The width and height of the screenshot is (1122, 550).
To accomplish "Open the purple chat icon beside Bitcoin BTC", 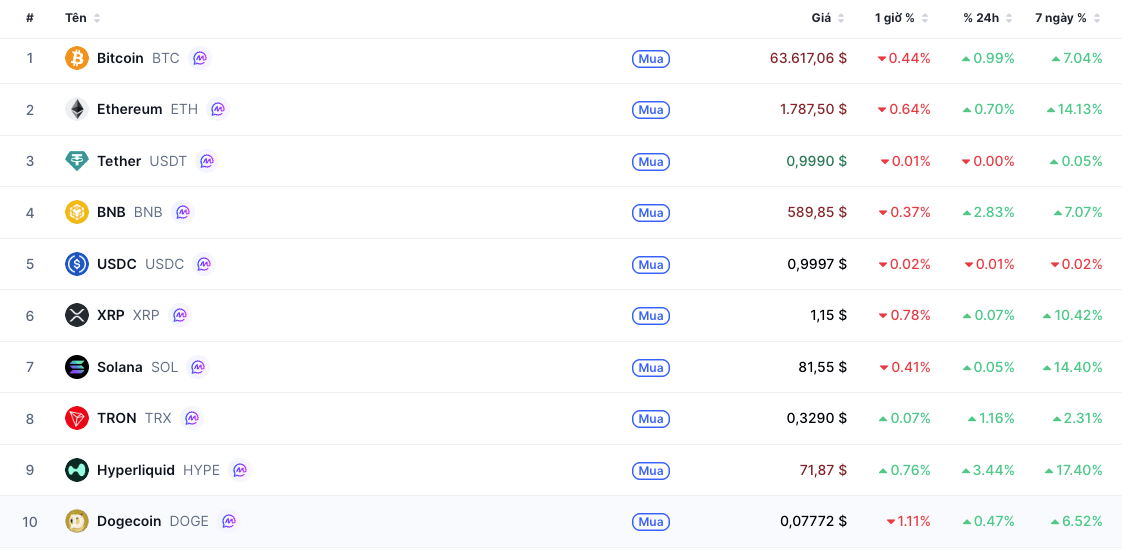I will [x=200, y=58].
